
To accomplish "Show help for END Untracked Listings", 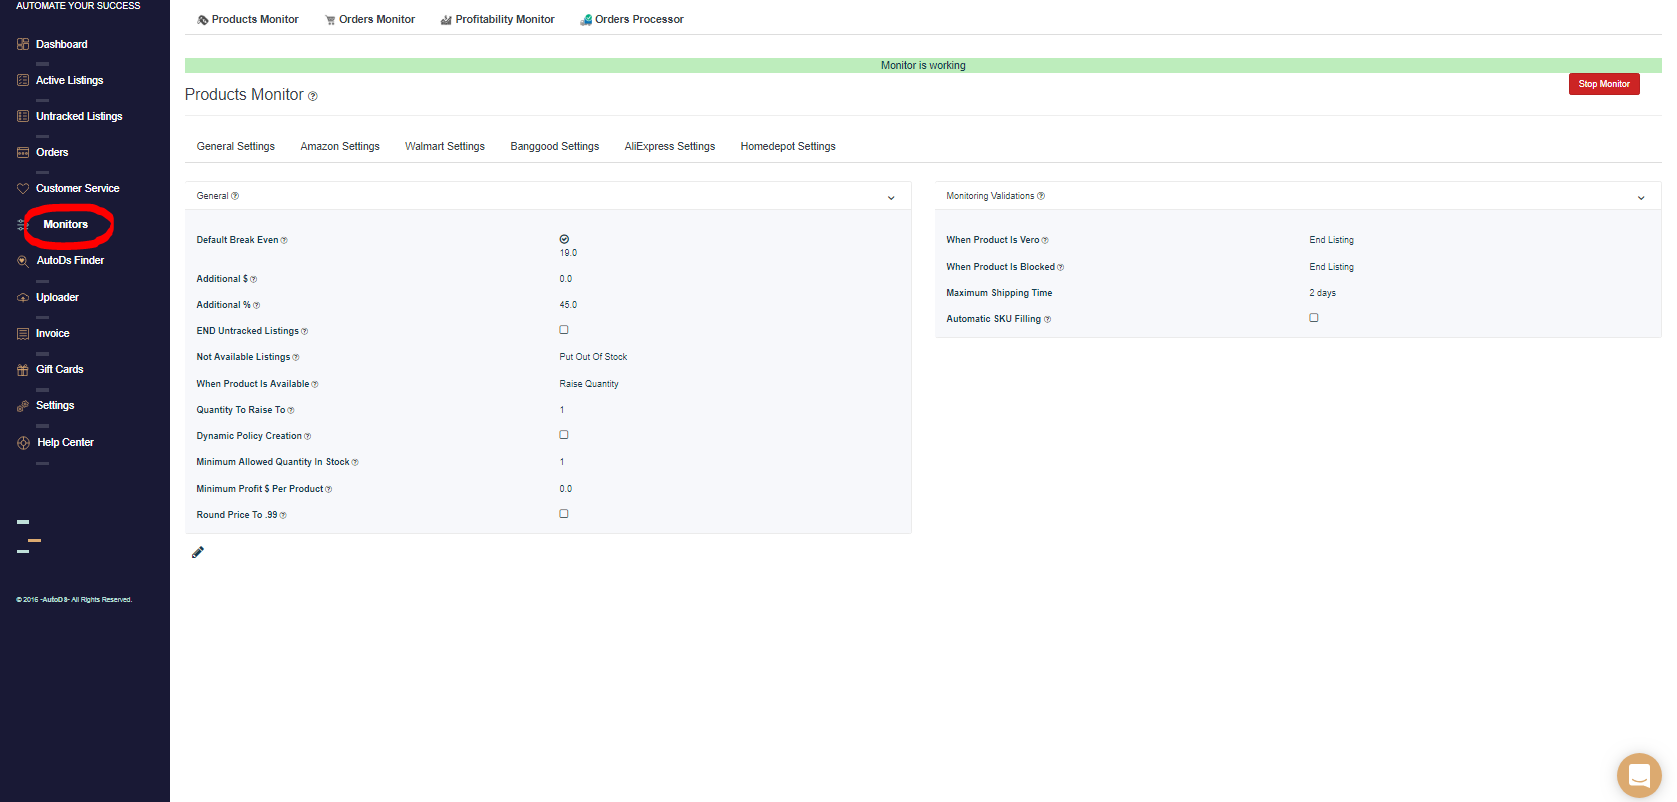I will click(304, 331).
